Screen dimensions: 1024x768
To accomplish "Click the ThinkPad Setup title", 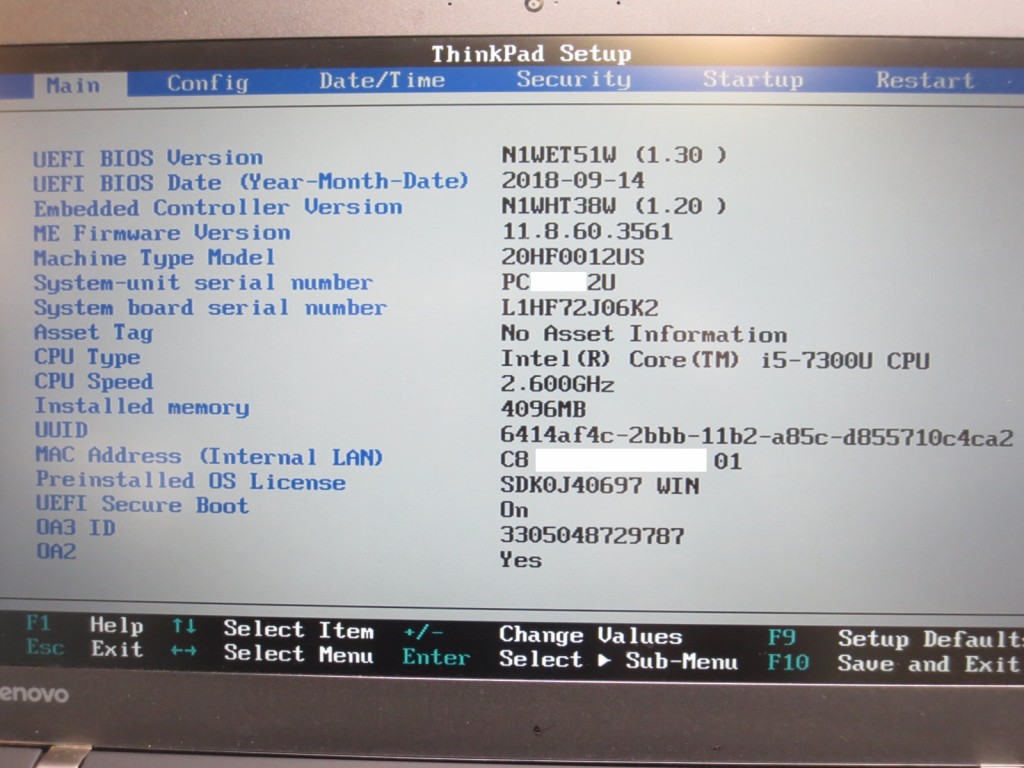I will click(x=532, y=54).
